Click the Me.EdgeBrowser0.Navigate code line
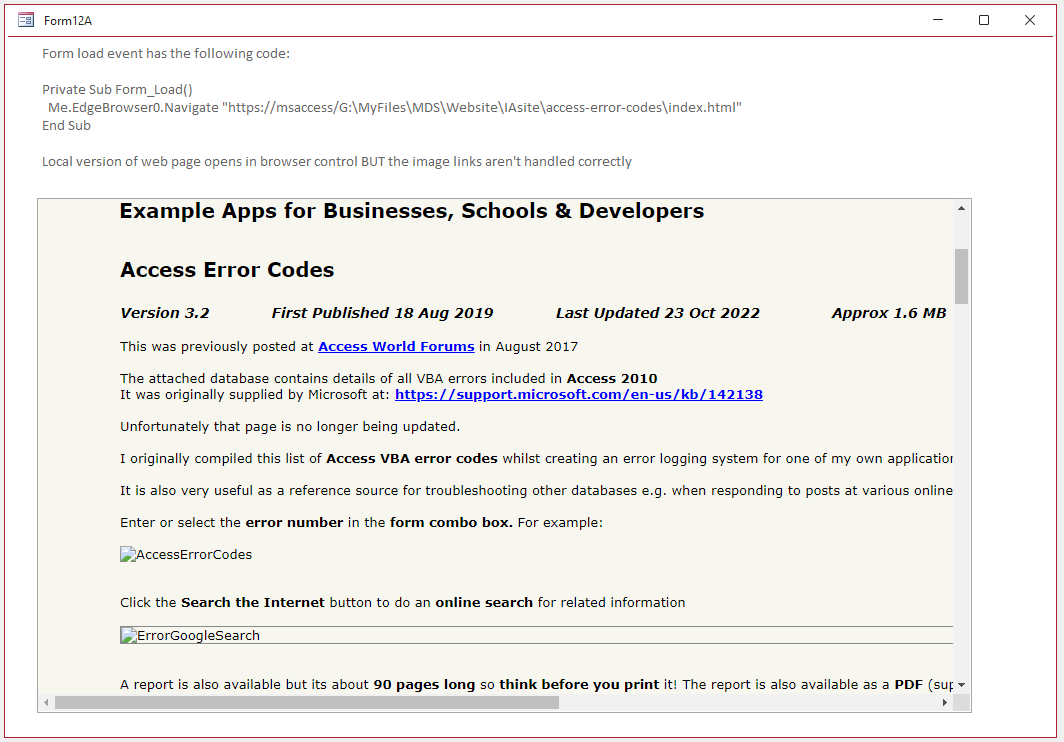The height and width of the screenshot is (742, 1064). click(395, 107)
